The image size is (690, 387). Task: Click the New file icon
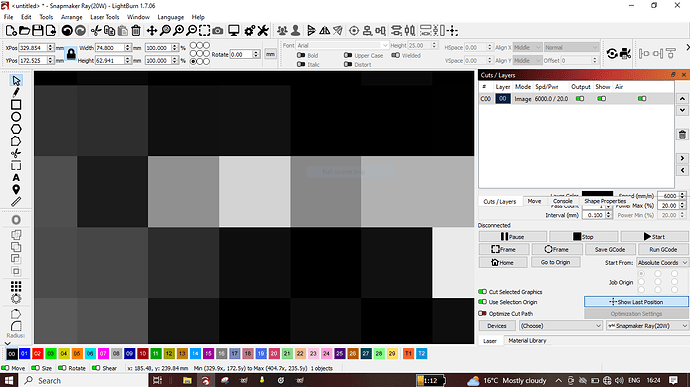click(11, 30)
